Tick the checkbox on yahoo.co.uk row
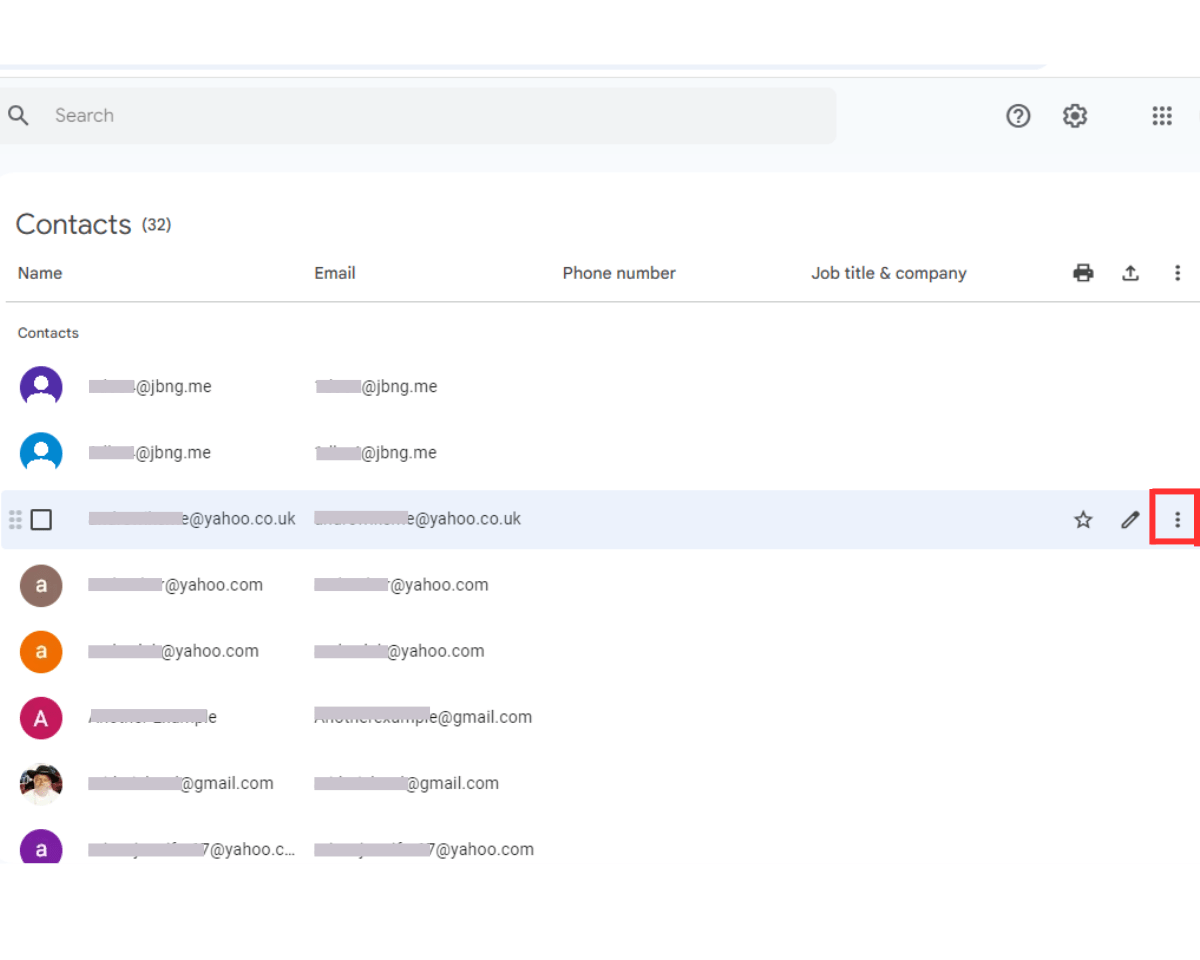Viewport: 1200px width, 960px height. [x=41, y=520]
